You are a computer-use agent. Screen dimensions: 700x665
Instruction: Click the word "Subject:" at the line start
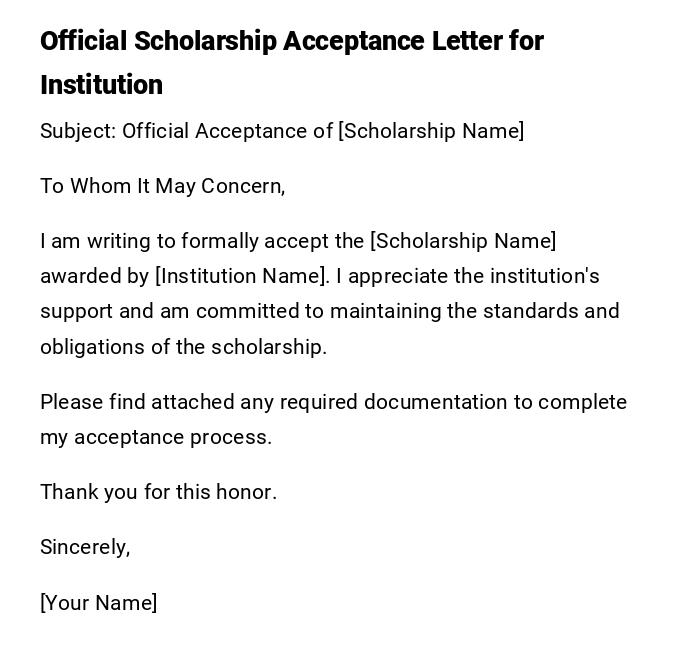point(78,131)
